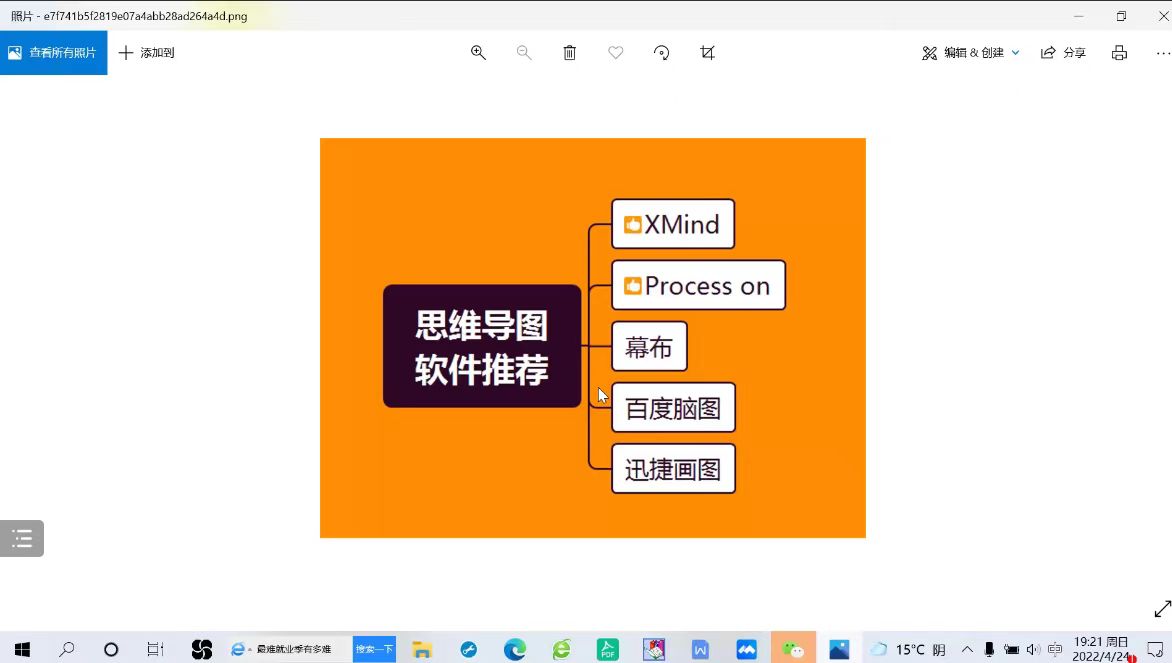
Task: Open File Explorer from the taskbar
Action: pos(422,650)
